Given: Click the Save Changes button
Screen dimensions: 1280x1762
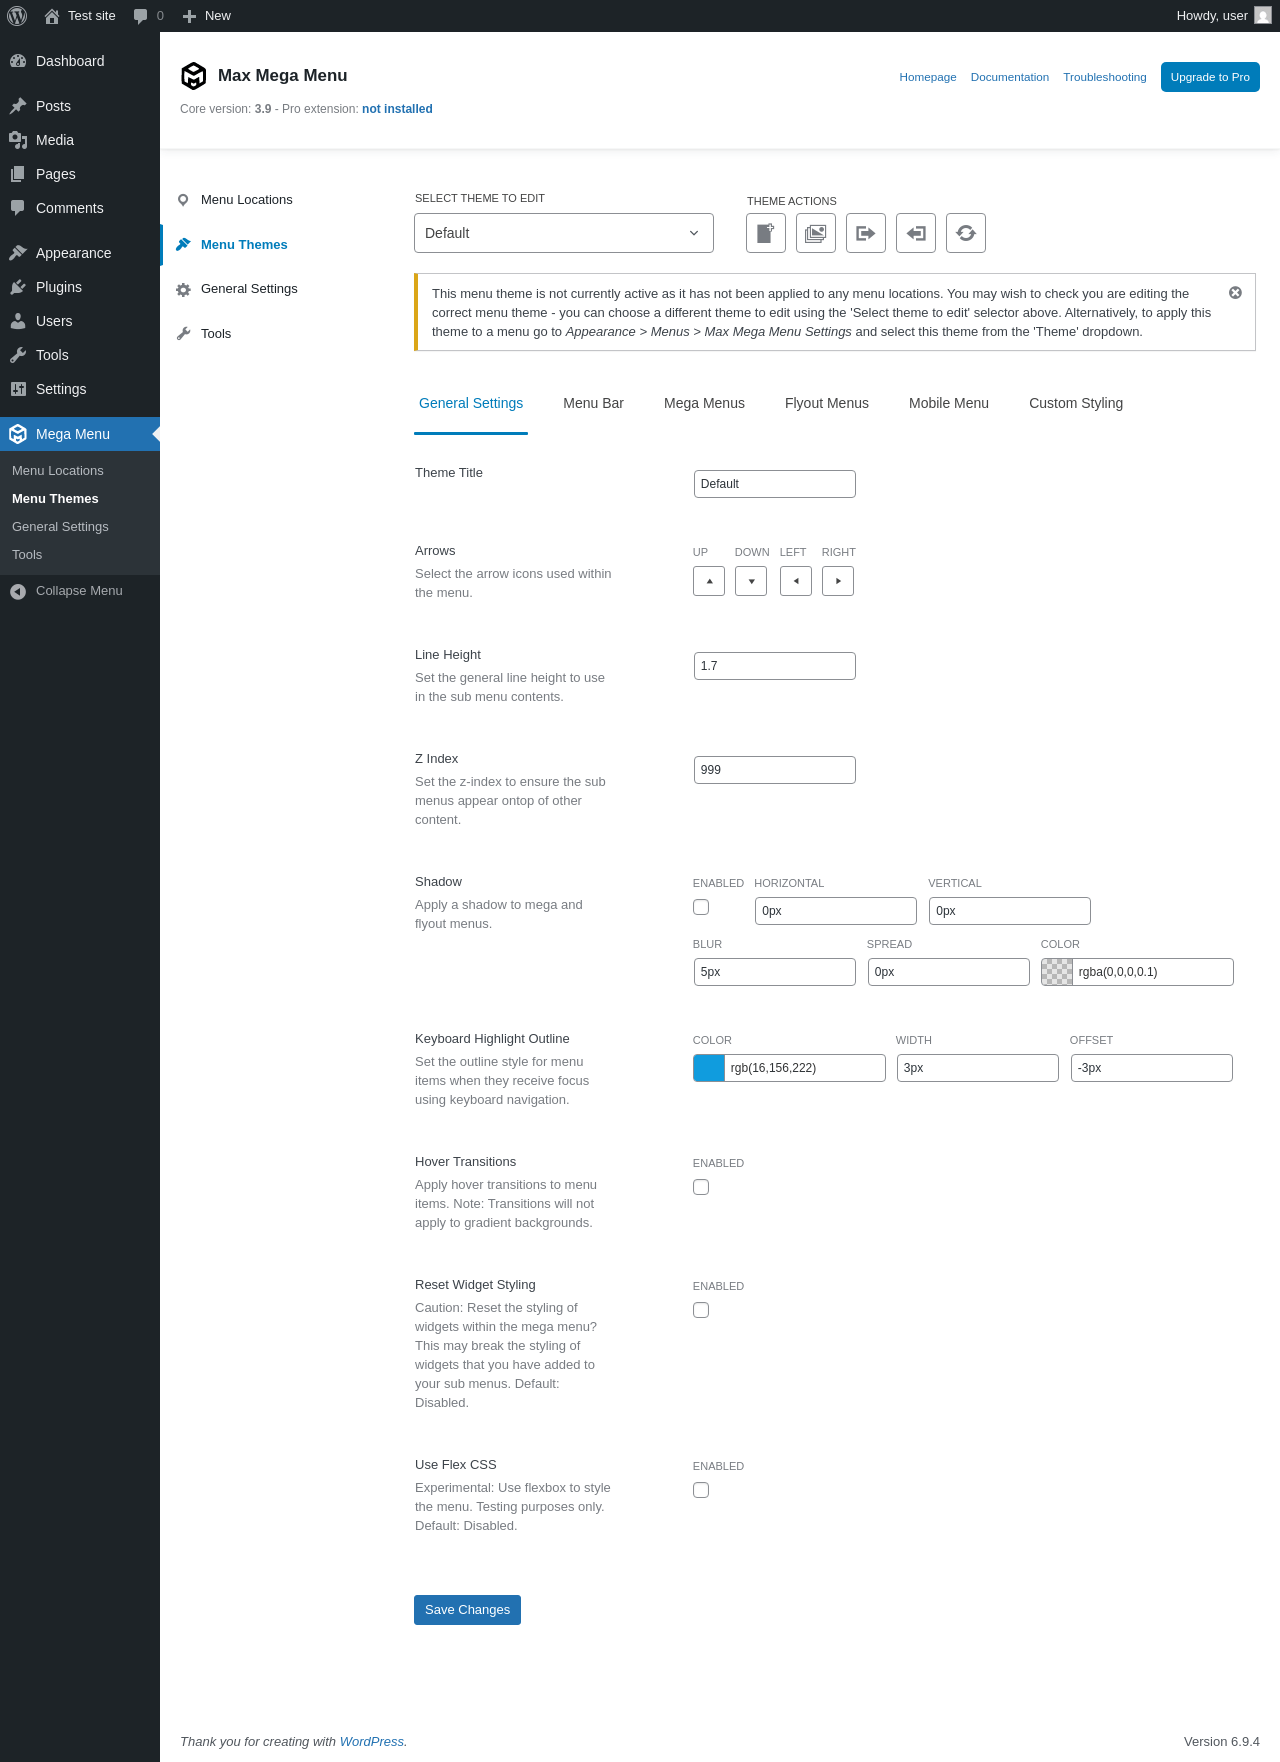Looking at the screenshot, I should coord(467,1610).
